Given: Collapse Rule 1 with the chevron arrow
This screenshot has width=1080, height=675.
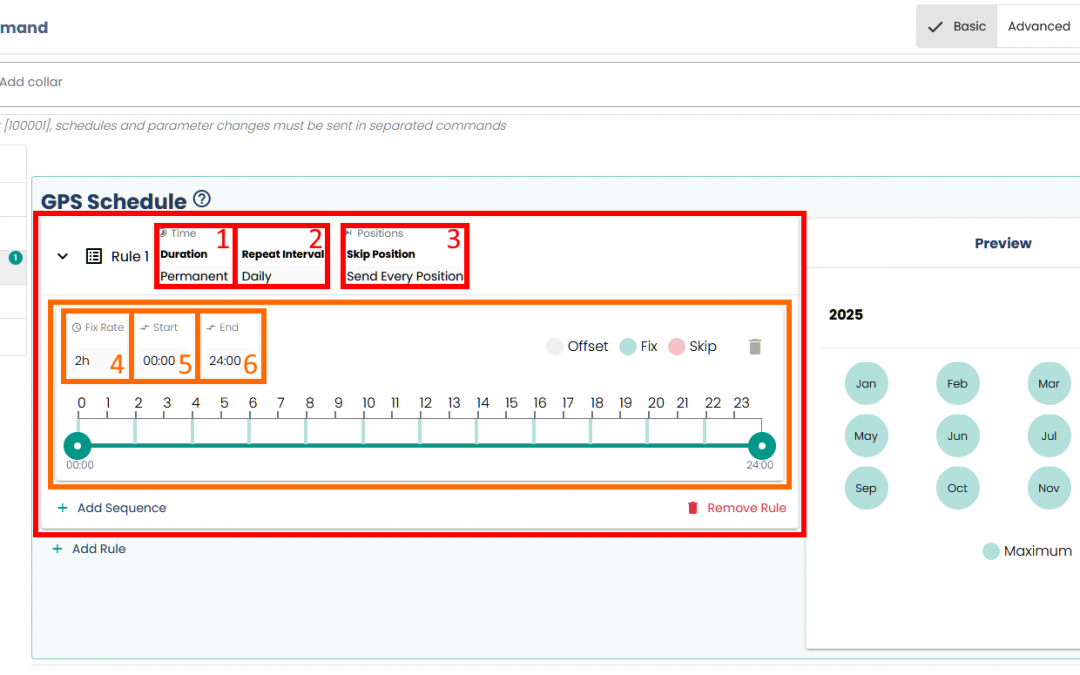Looking at the screenshot, I should click(x=63, y=256).
